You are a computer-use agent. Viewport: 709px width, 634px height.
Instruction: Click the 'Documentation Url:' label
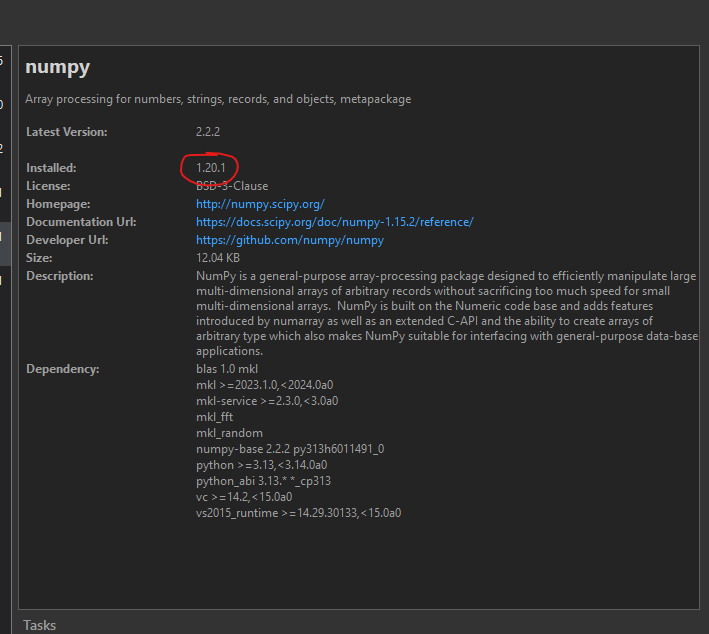coord(81,222)
